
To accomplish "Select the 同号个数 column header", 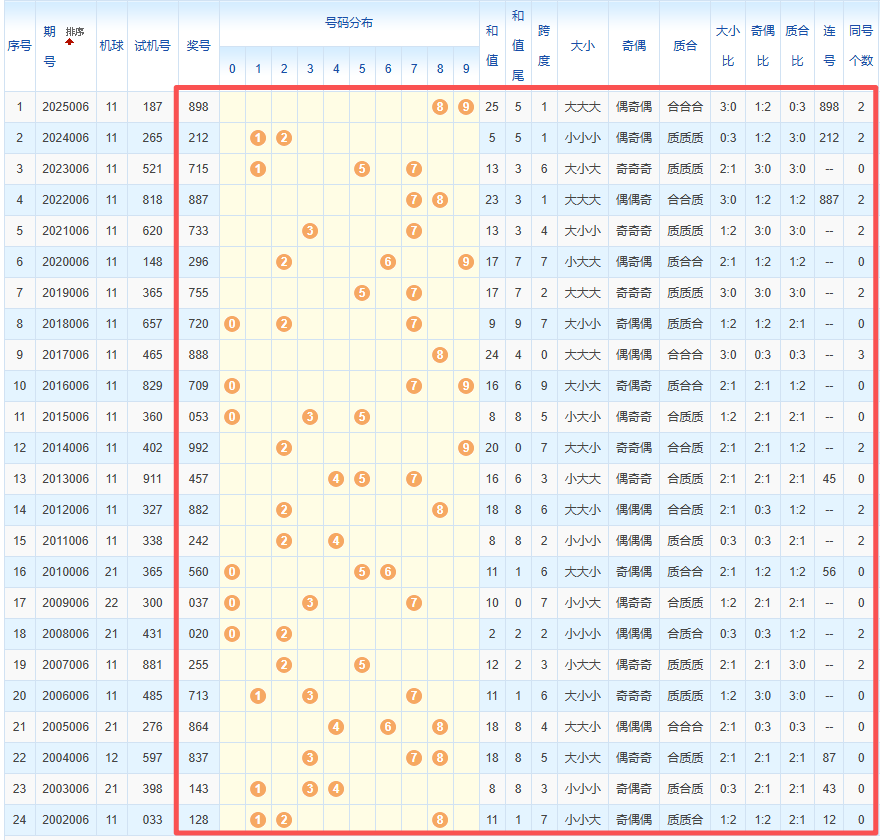I will [x=860, y=46].
